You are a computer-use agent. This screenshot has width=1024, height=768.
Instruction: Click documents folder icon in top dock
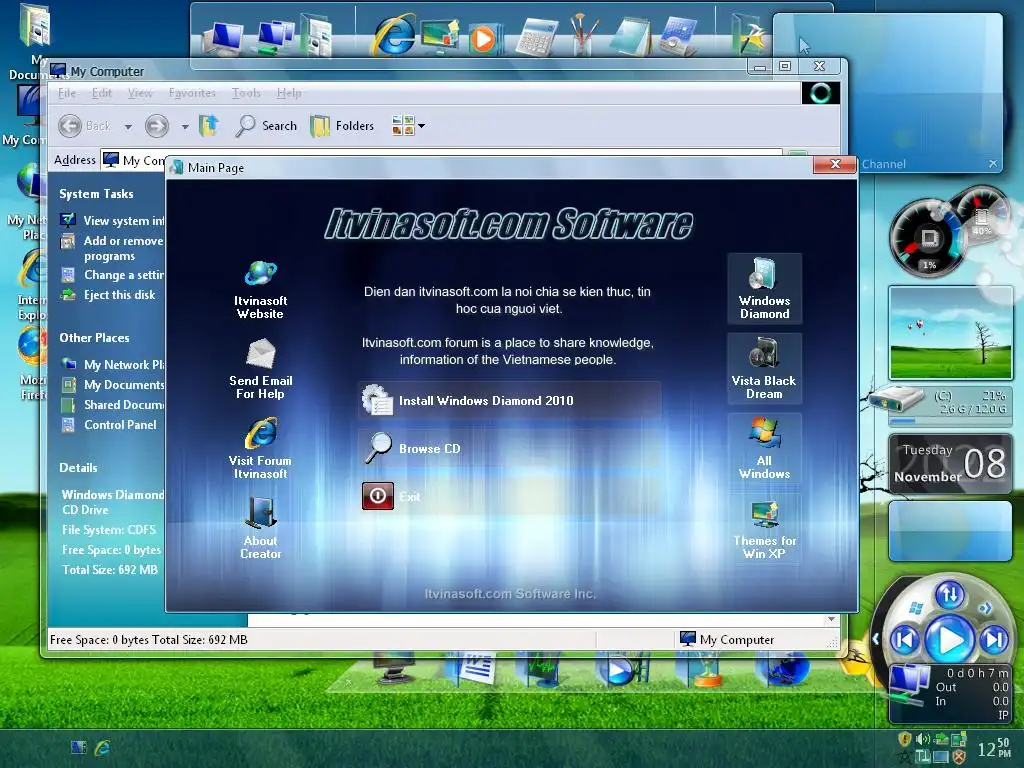(317, 36)
